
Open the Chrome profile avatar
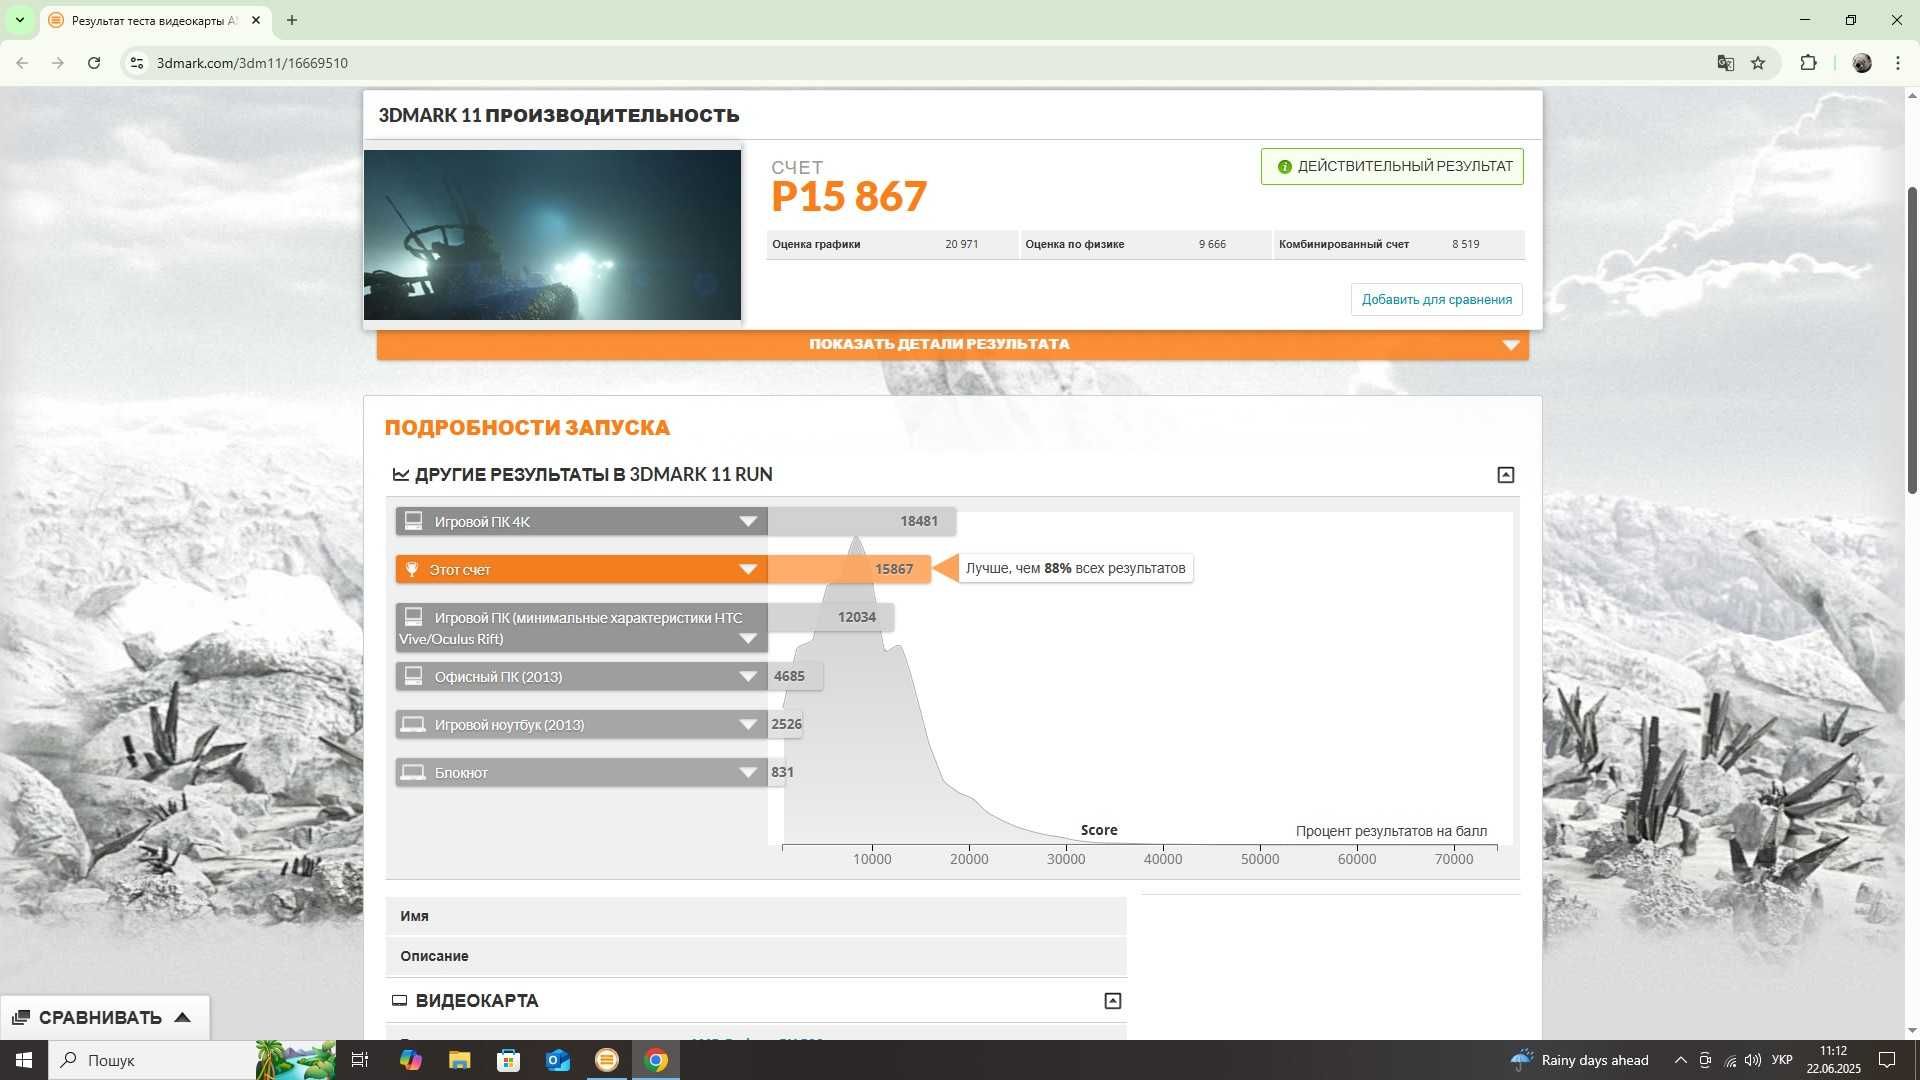pyautogui.click(x=1862, y=63)
